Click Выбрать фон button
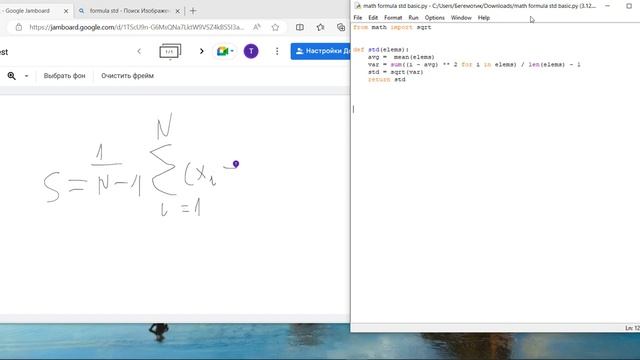Viewport: 640px width, 360px height. tap(64, 76)
